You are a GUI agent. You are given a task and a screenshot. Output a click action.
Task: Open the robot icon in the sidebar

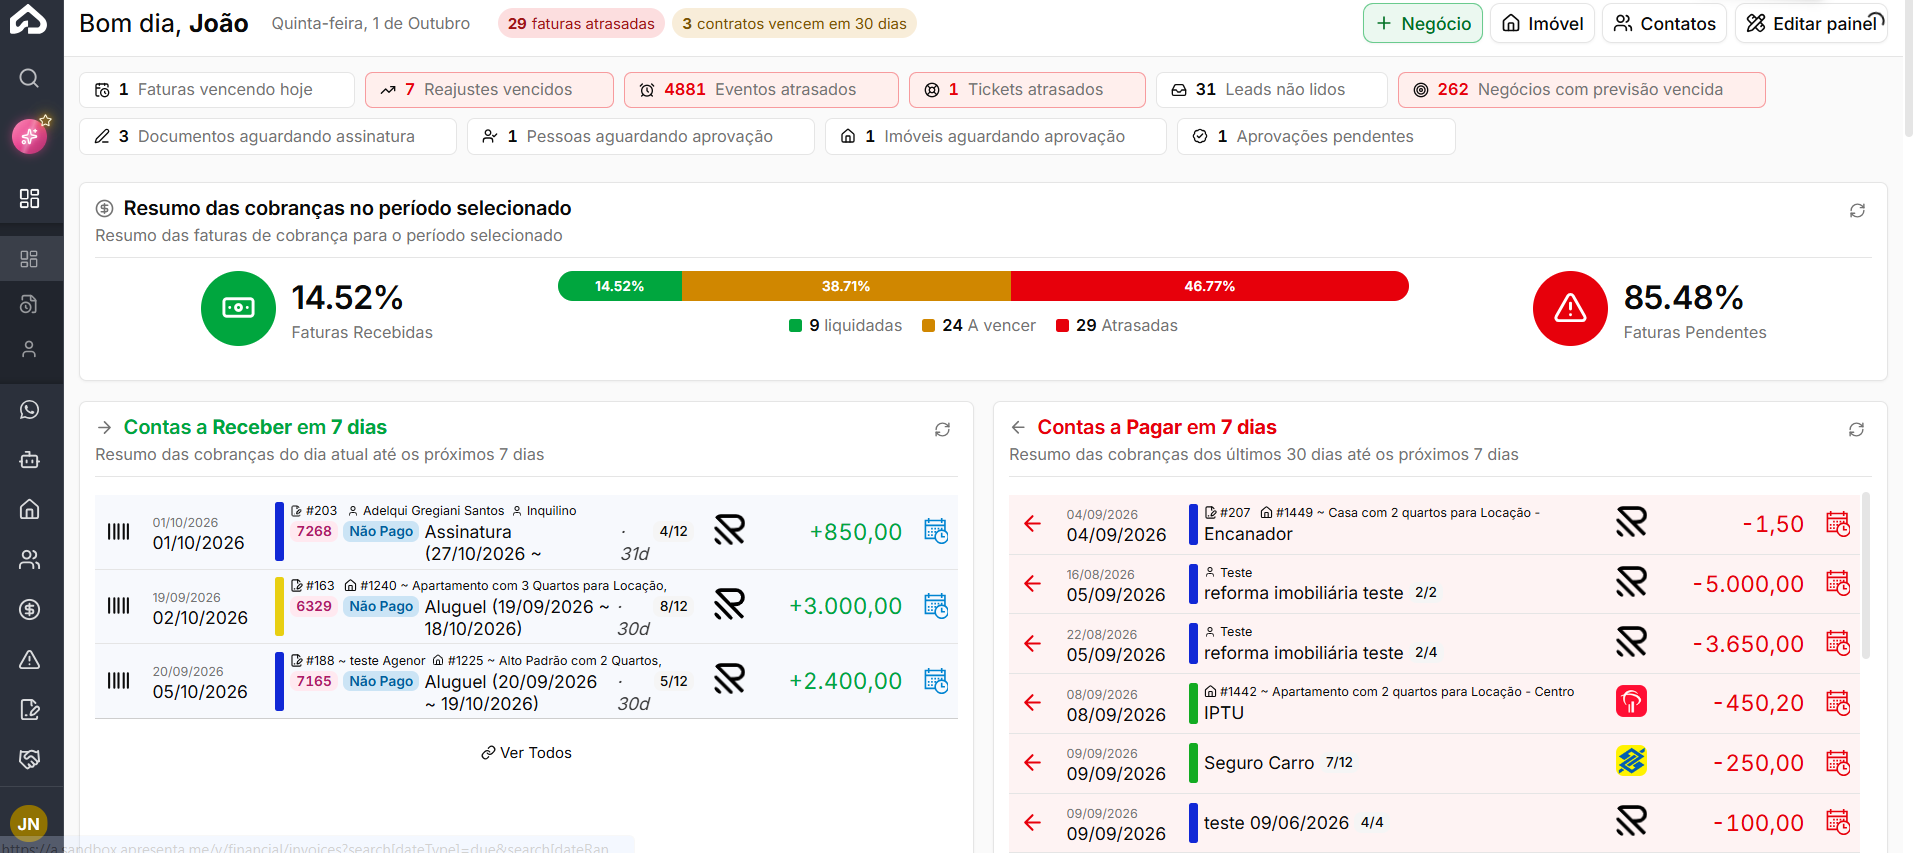coord(29,460)
